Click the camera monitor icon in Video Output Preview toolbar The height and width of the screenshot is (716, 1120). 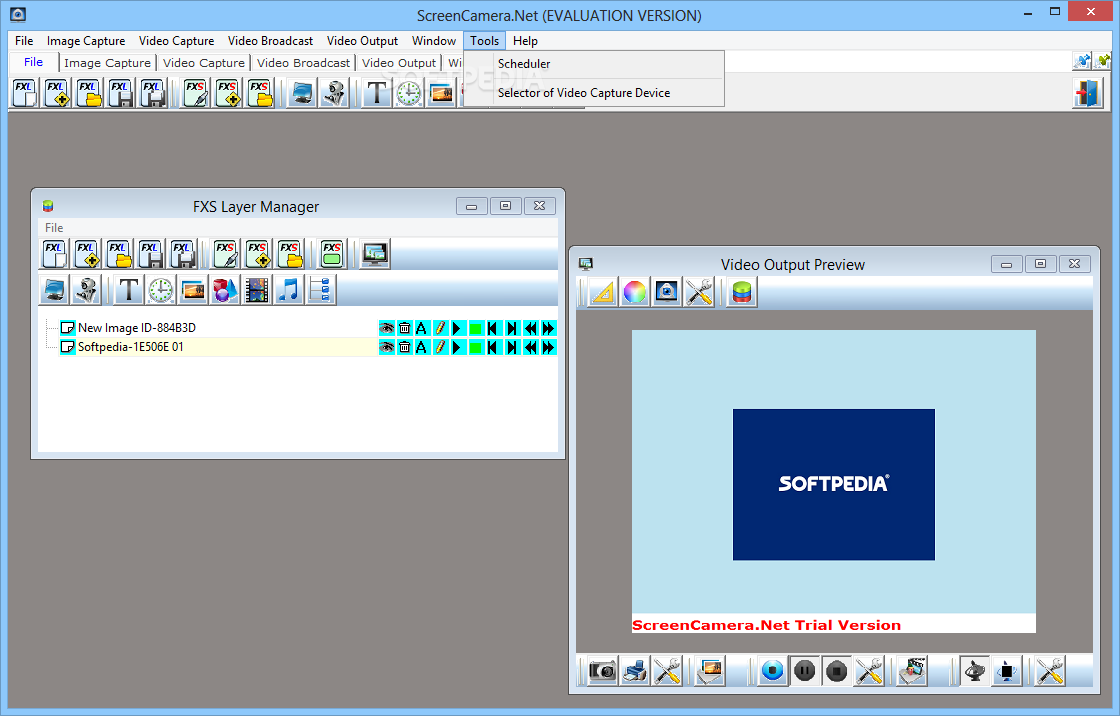point(667,292)
